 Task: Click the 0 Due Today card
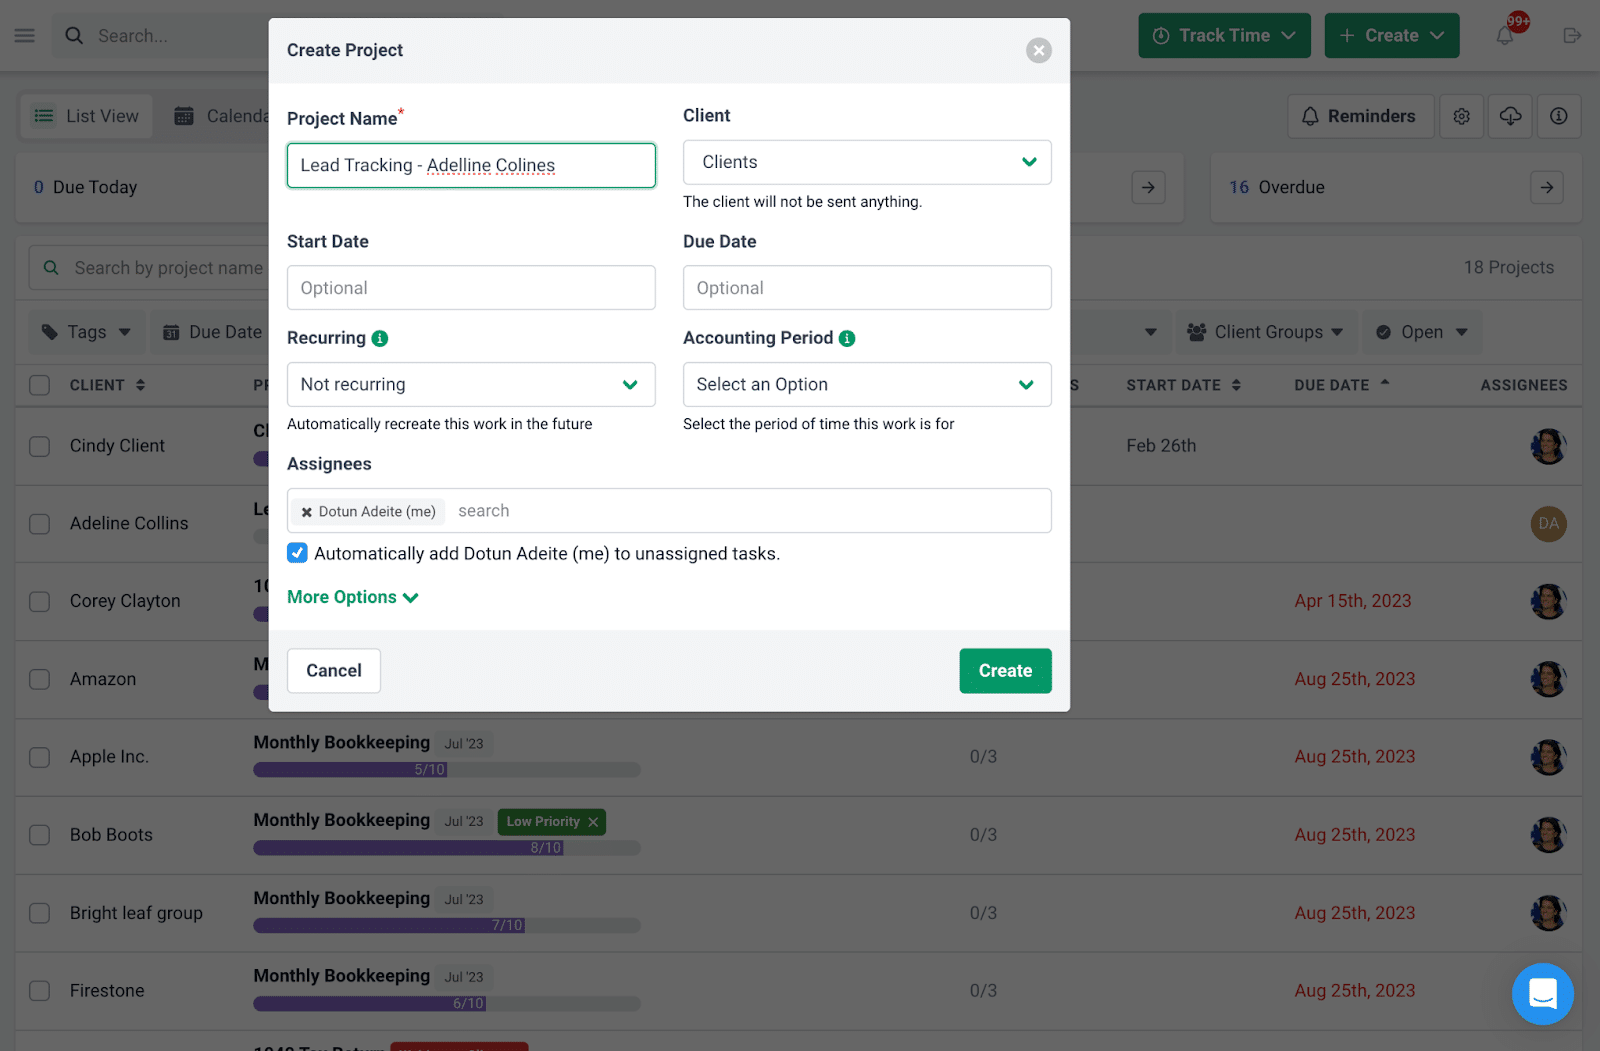[x=142, y=187]
